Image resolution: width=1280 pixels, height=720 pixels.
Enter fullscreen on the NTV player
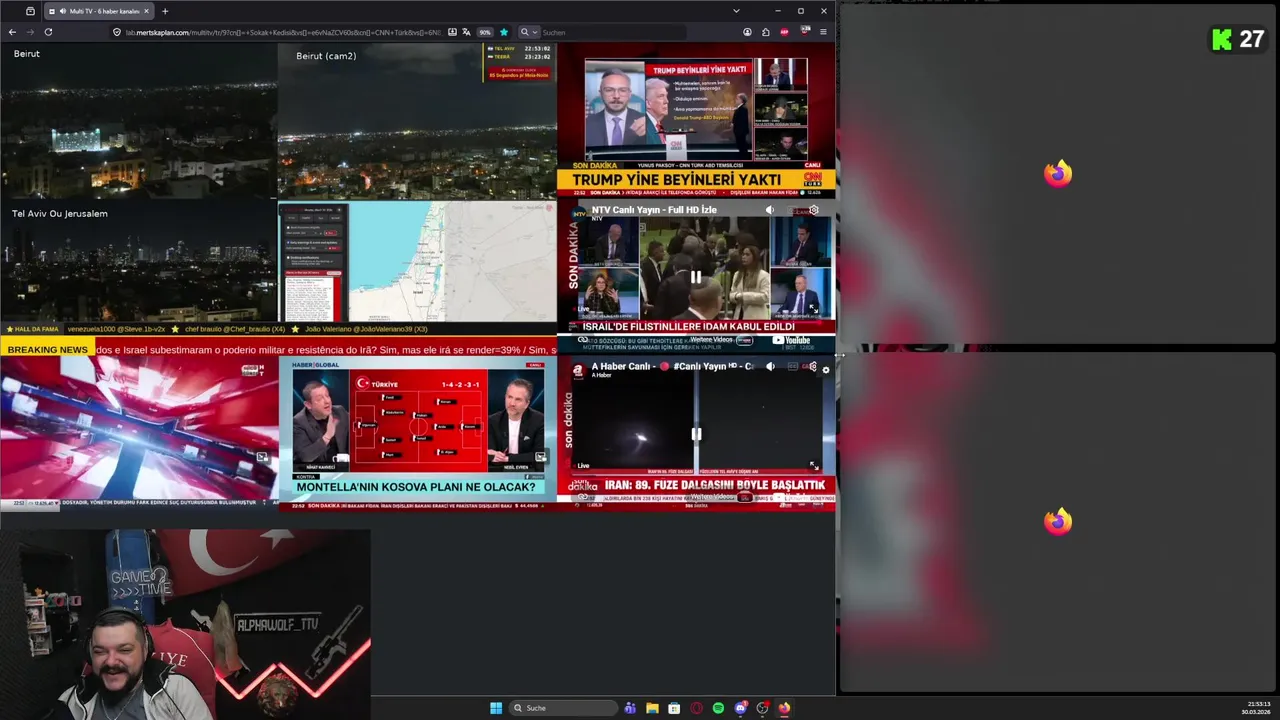tap(813, 309)
